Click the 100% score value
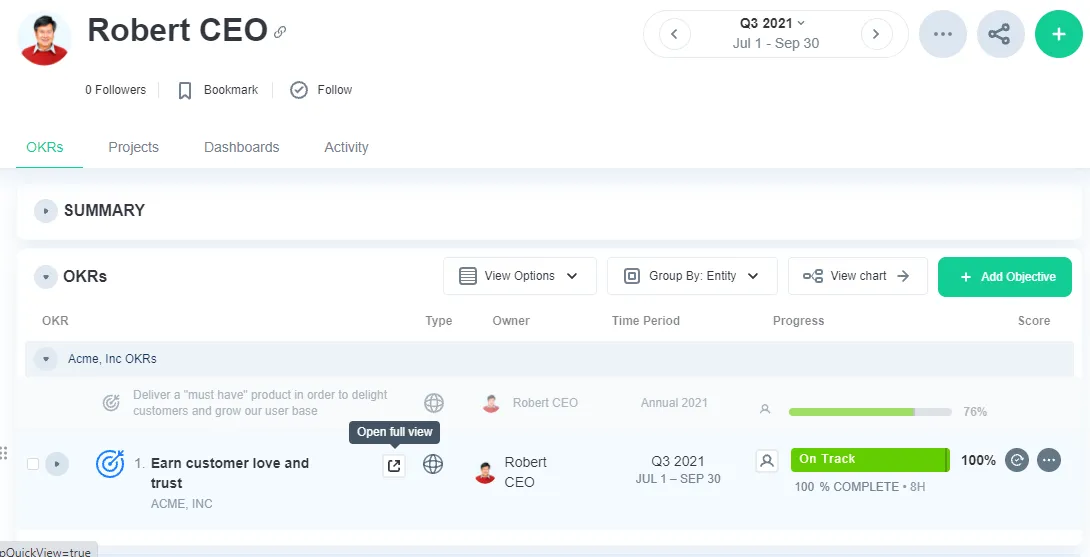 (978, 460)
